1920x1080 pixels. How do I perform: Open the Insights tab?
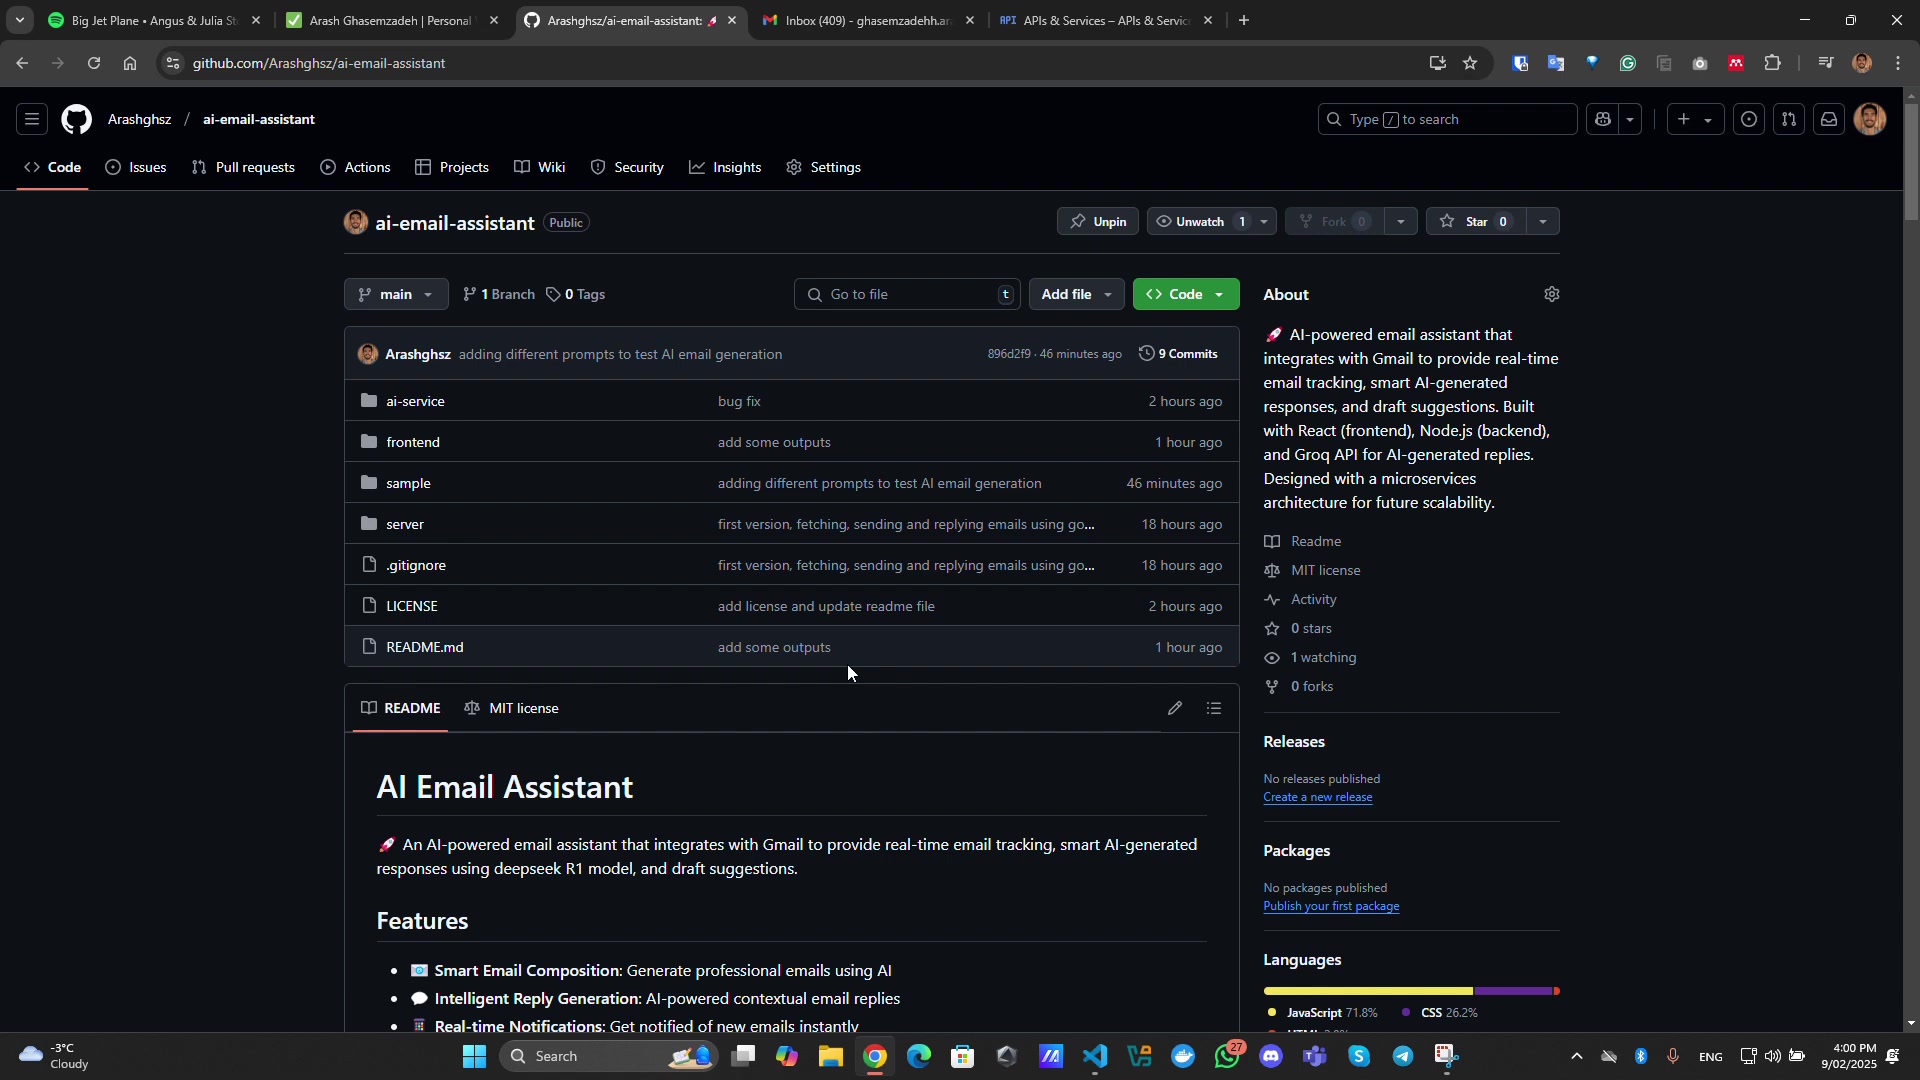point(725,167)
